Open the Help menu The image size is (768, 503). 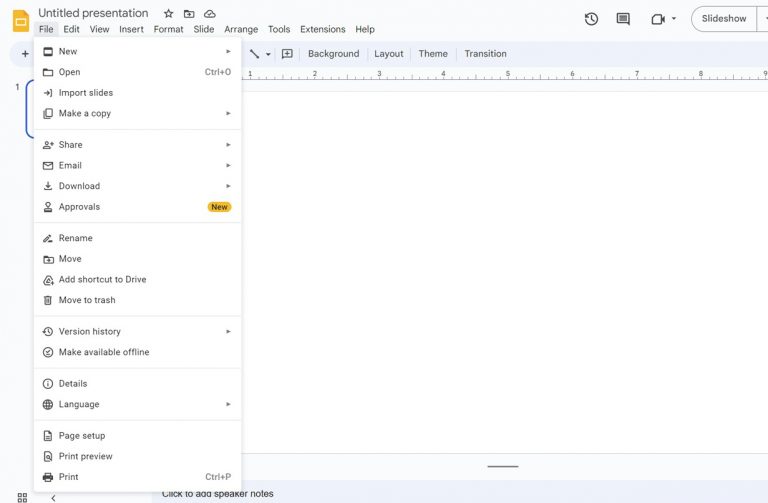[x=365, y=29]
